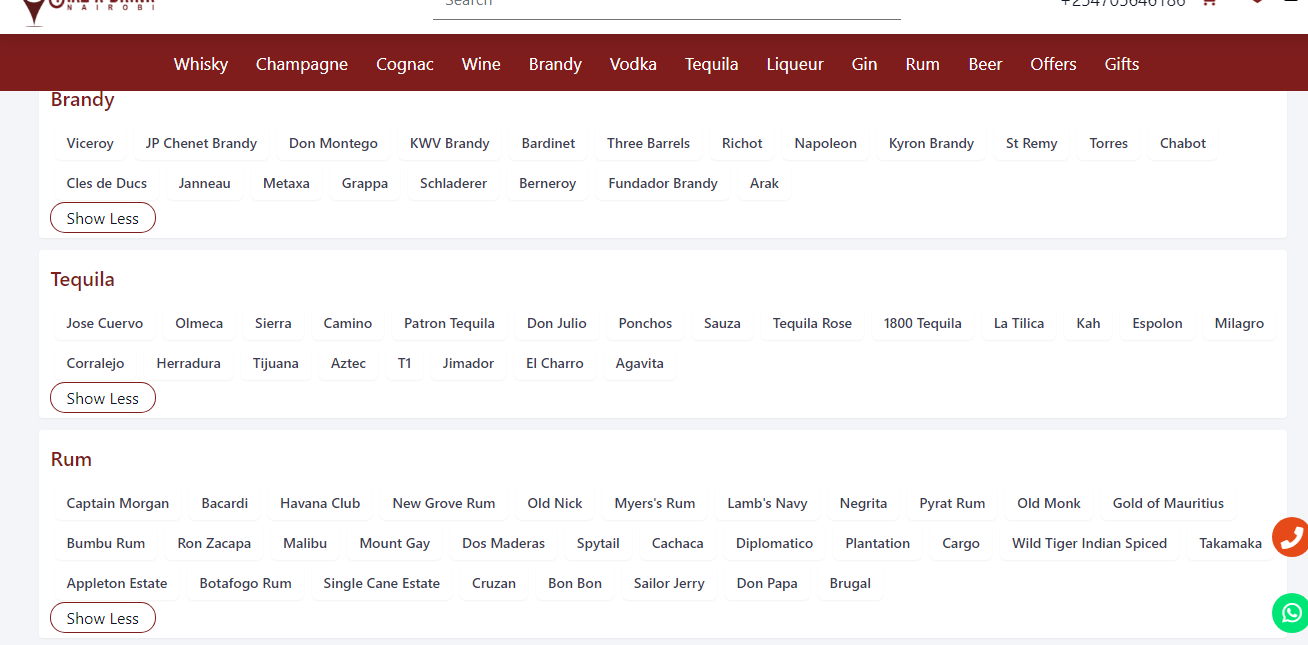Select Wine in the navigation bar
1308x645 pixels.
(x=481, y=64)
